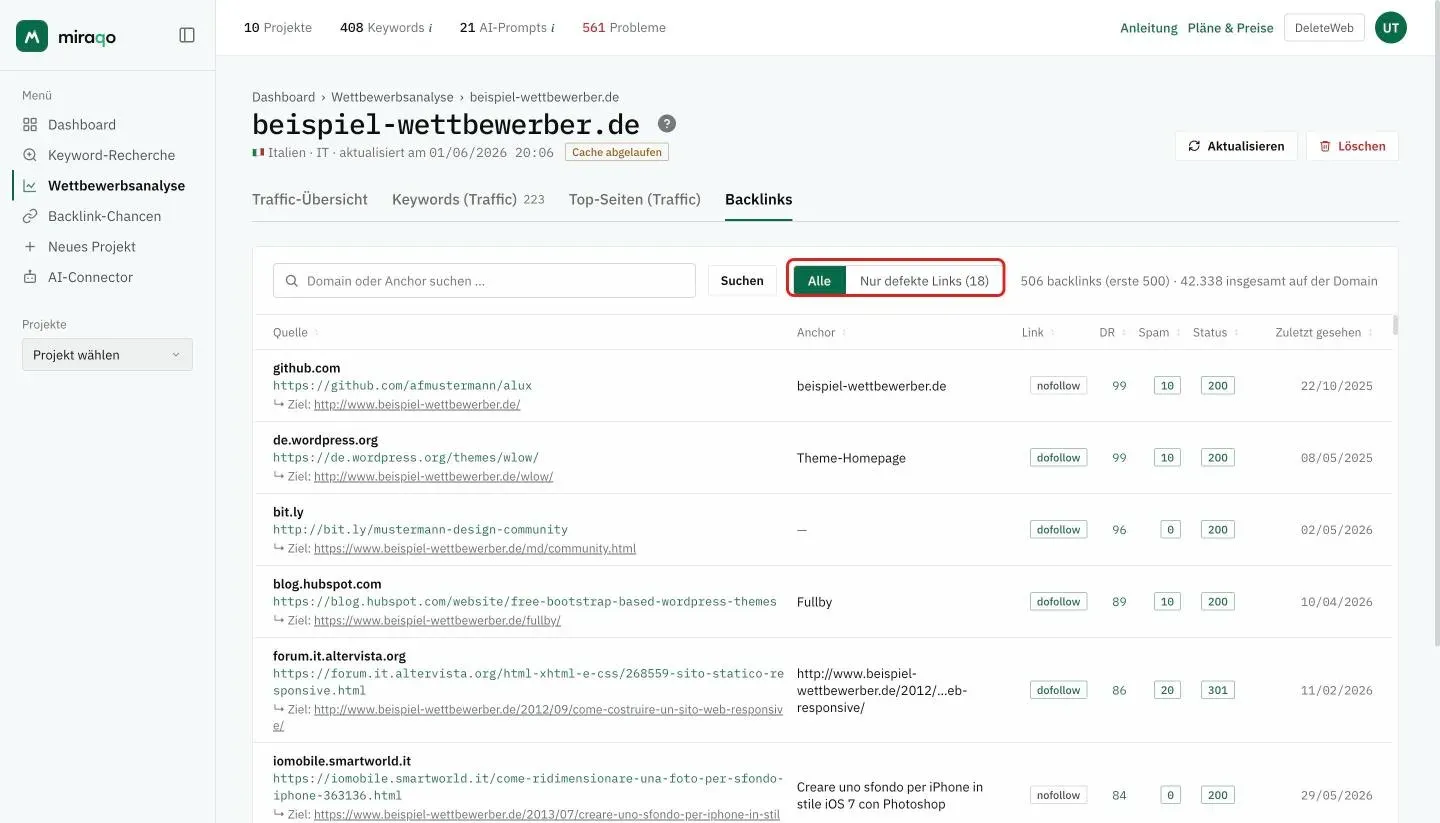Click Wettbewerbsanalyse in the breadcrumb
Viewport: 1440px width, 823px height.
click(393, 97)
